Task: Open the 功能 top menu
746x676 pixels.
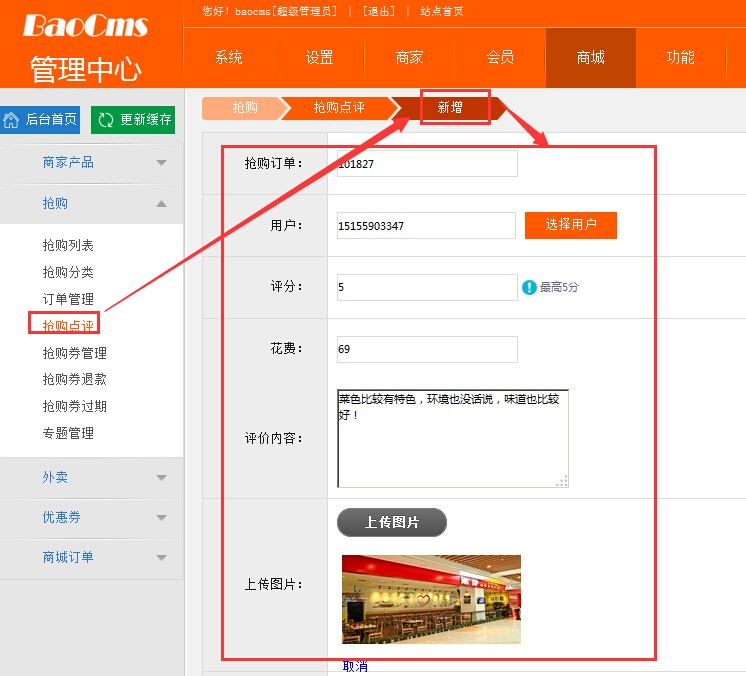Action: click(x=681, y=58)
